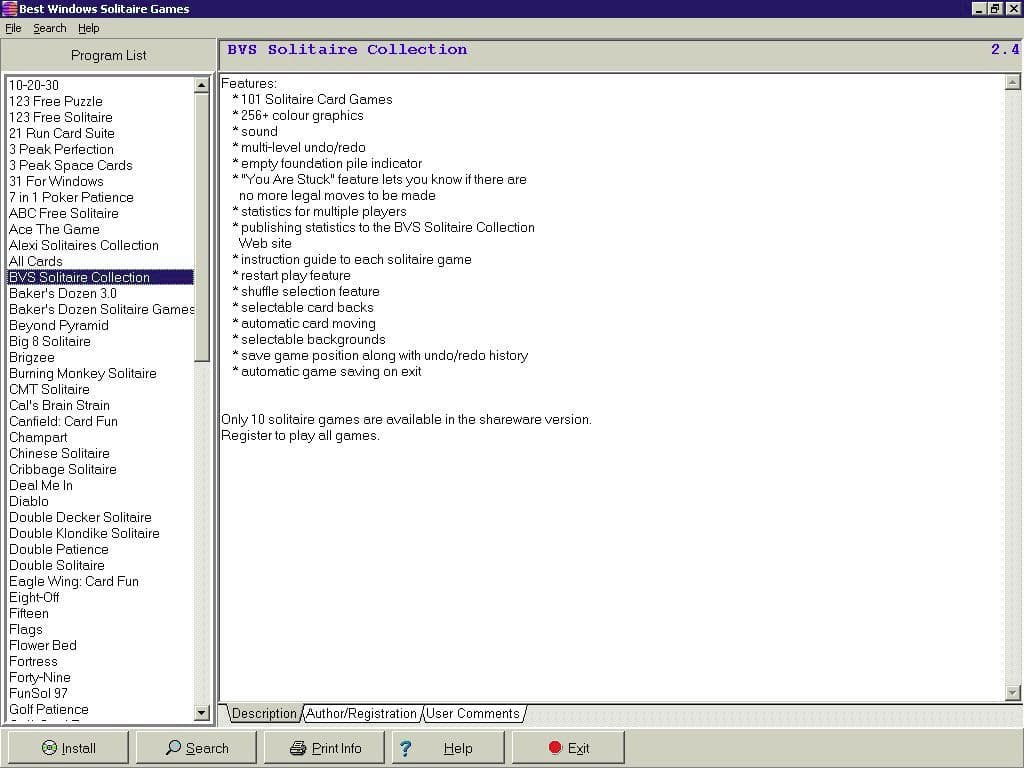Viewport: 1024px width, 768px height.
Task: Select Brigzee in the list
Action: click(x=100, y=357)
